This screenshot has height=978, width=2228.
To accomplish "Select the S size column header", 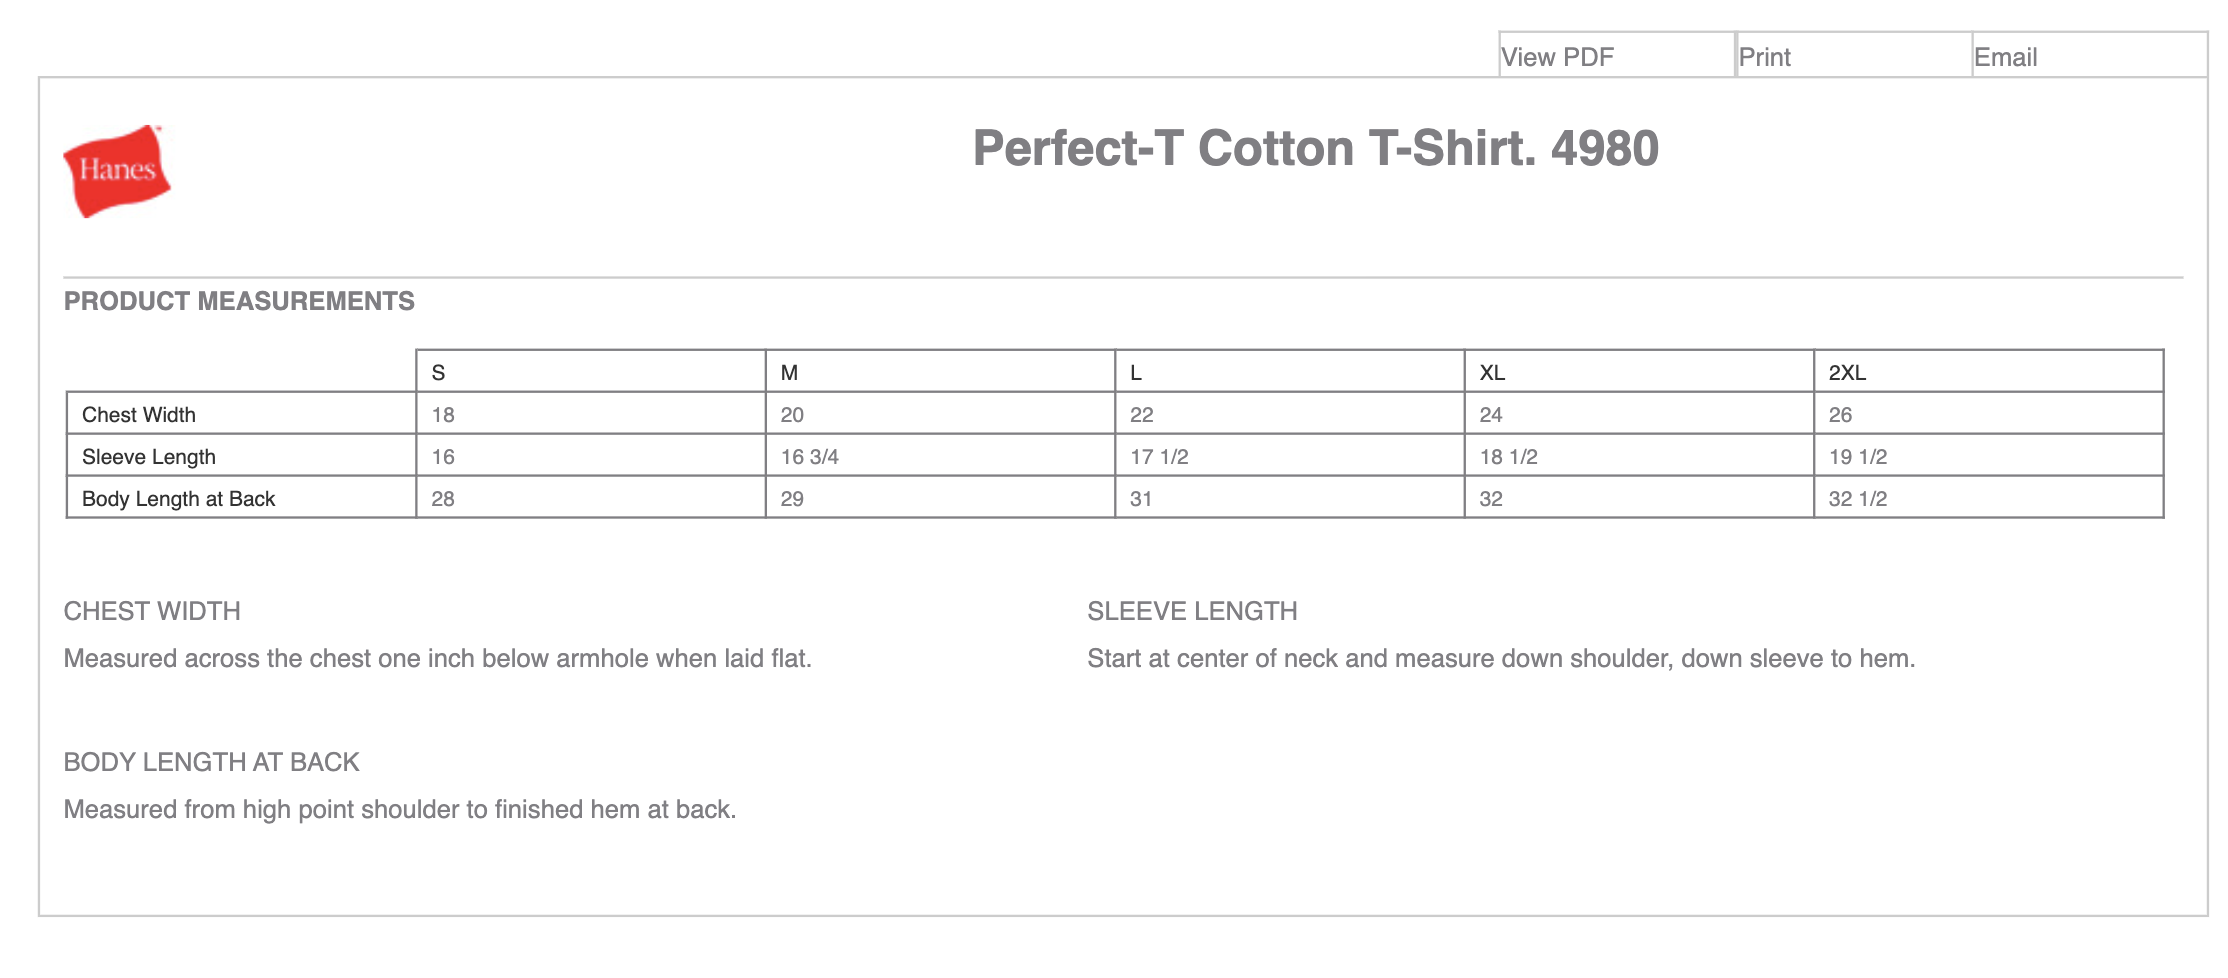I will pyautogui.click(x=591, y=372).
